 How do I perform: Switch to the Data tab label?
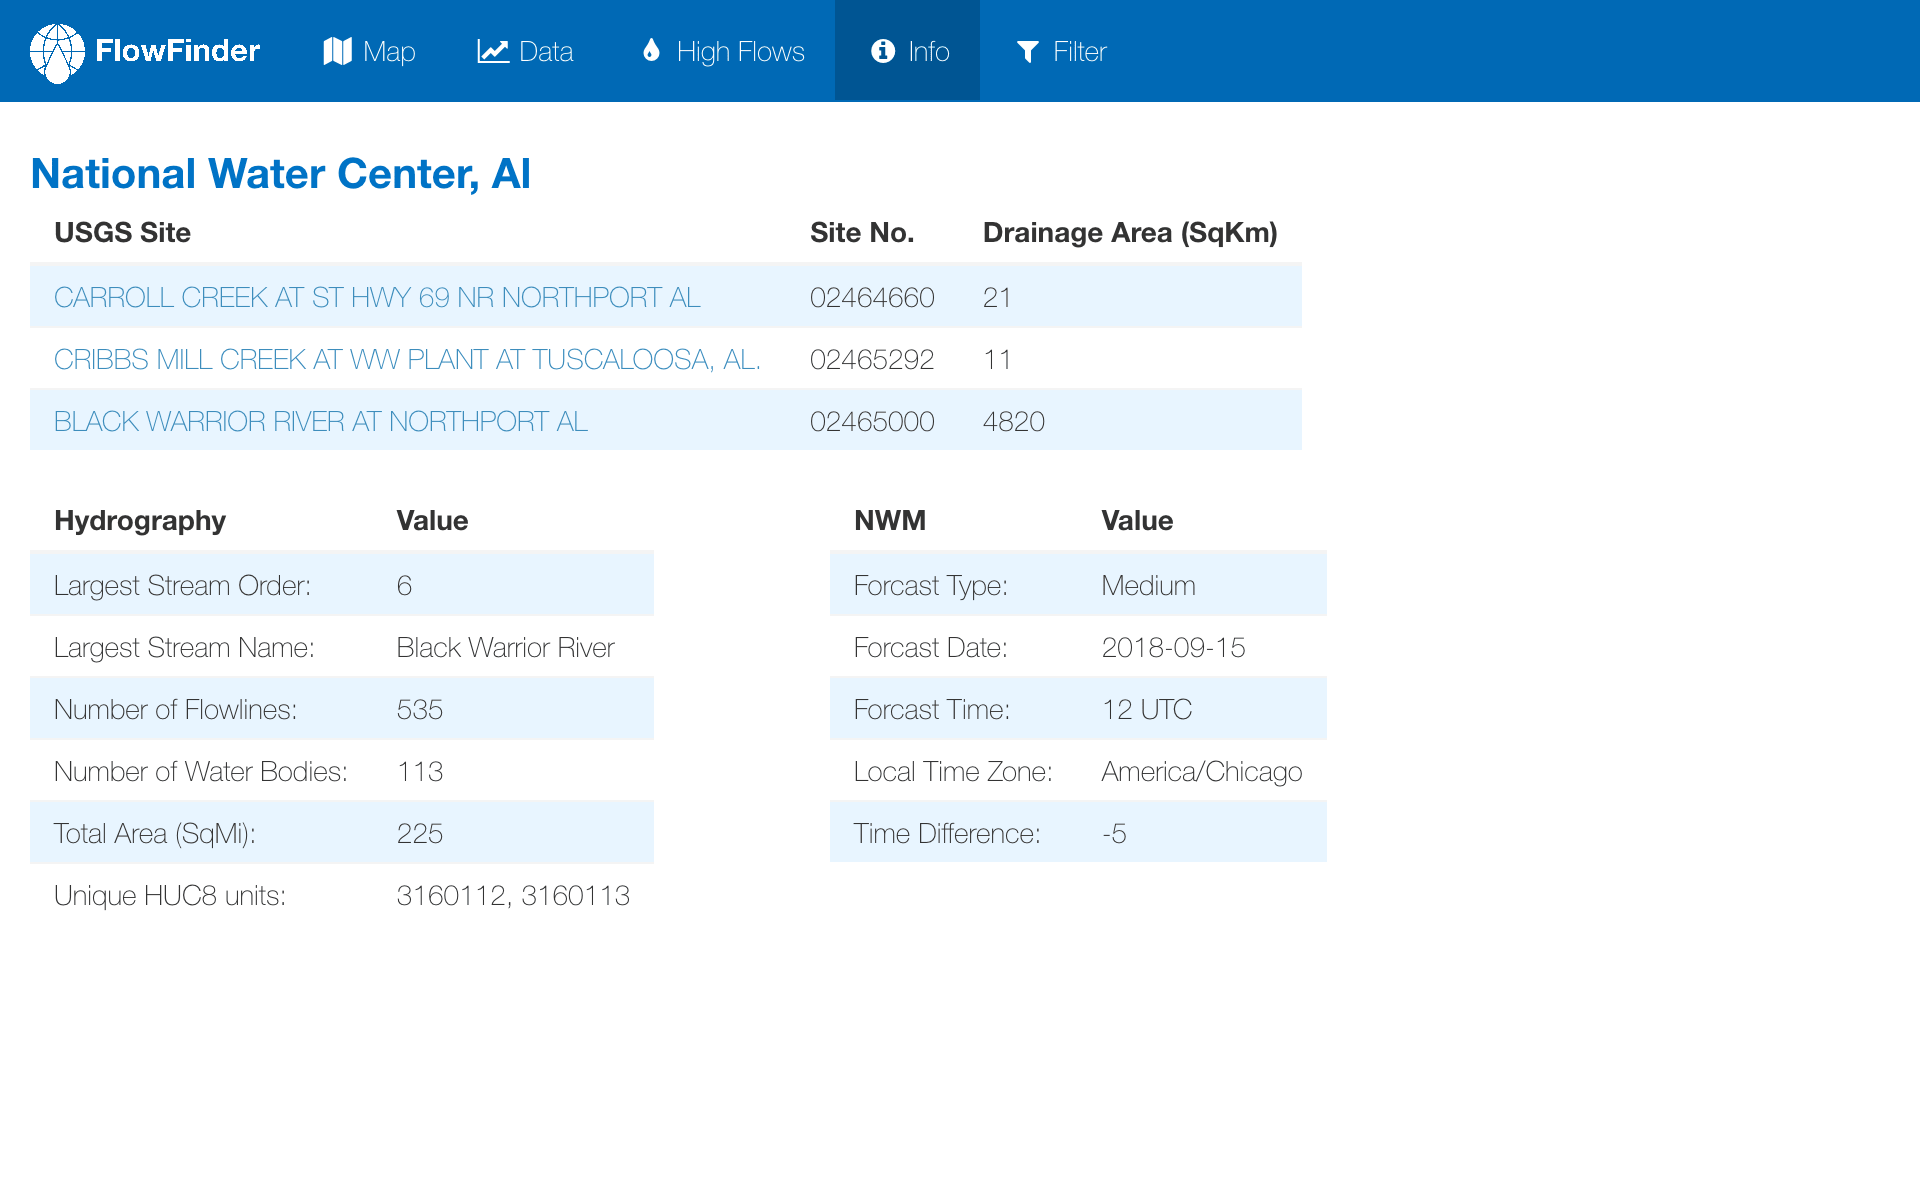coord(546,52)
